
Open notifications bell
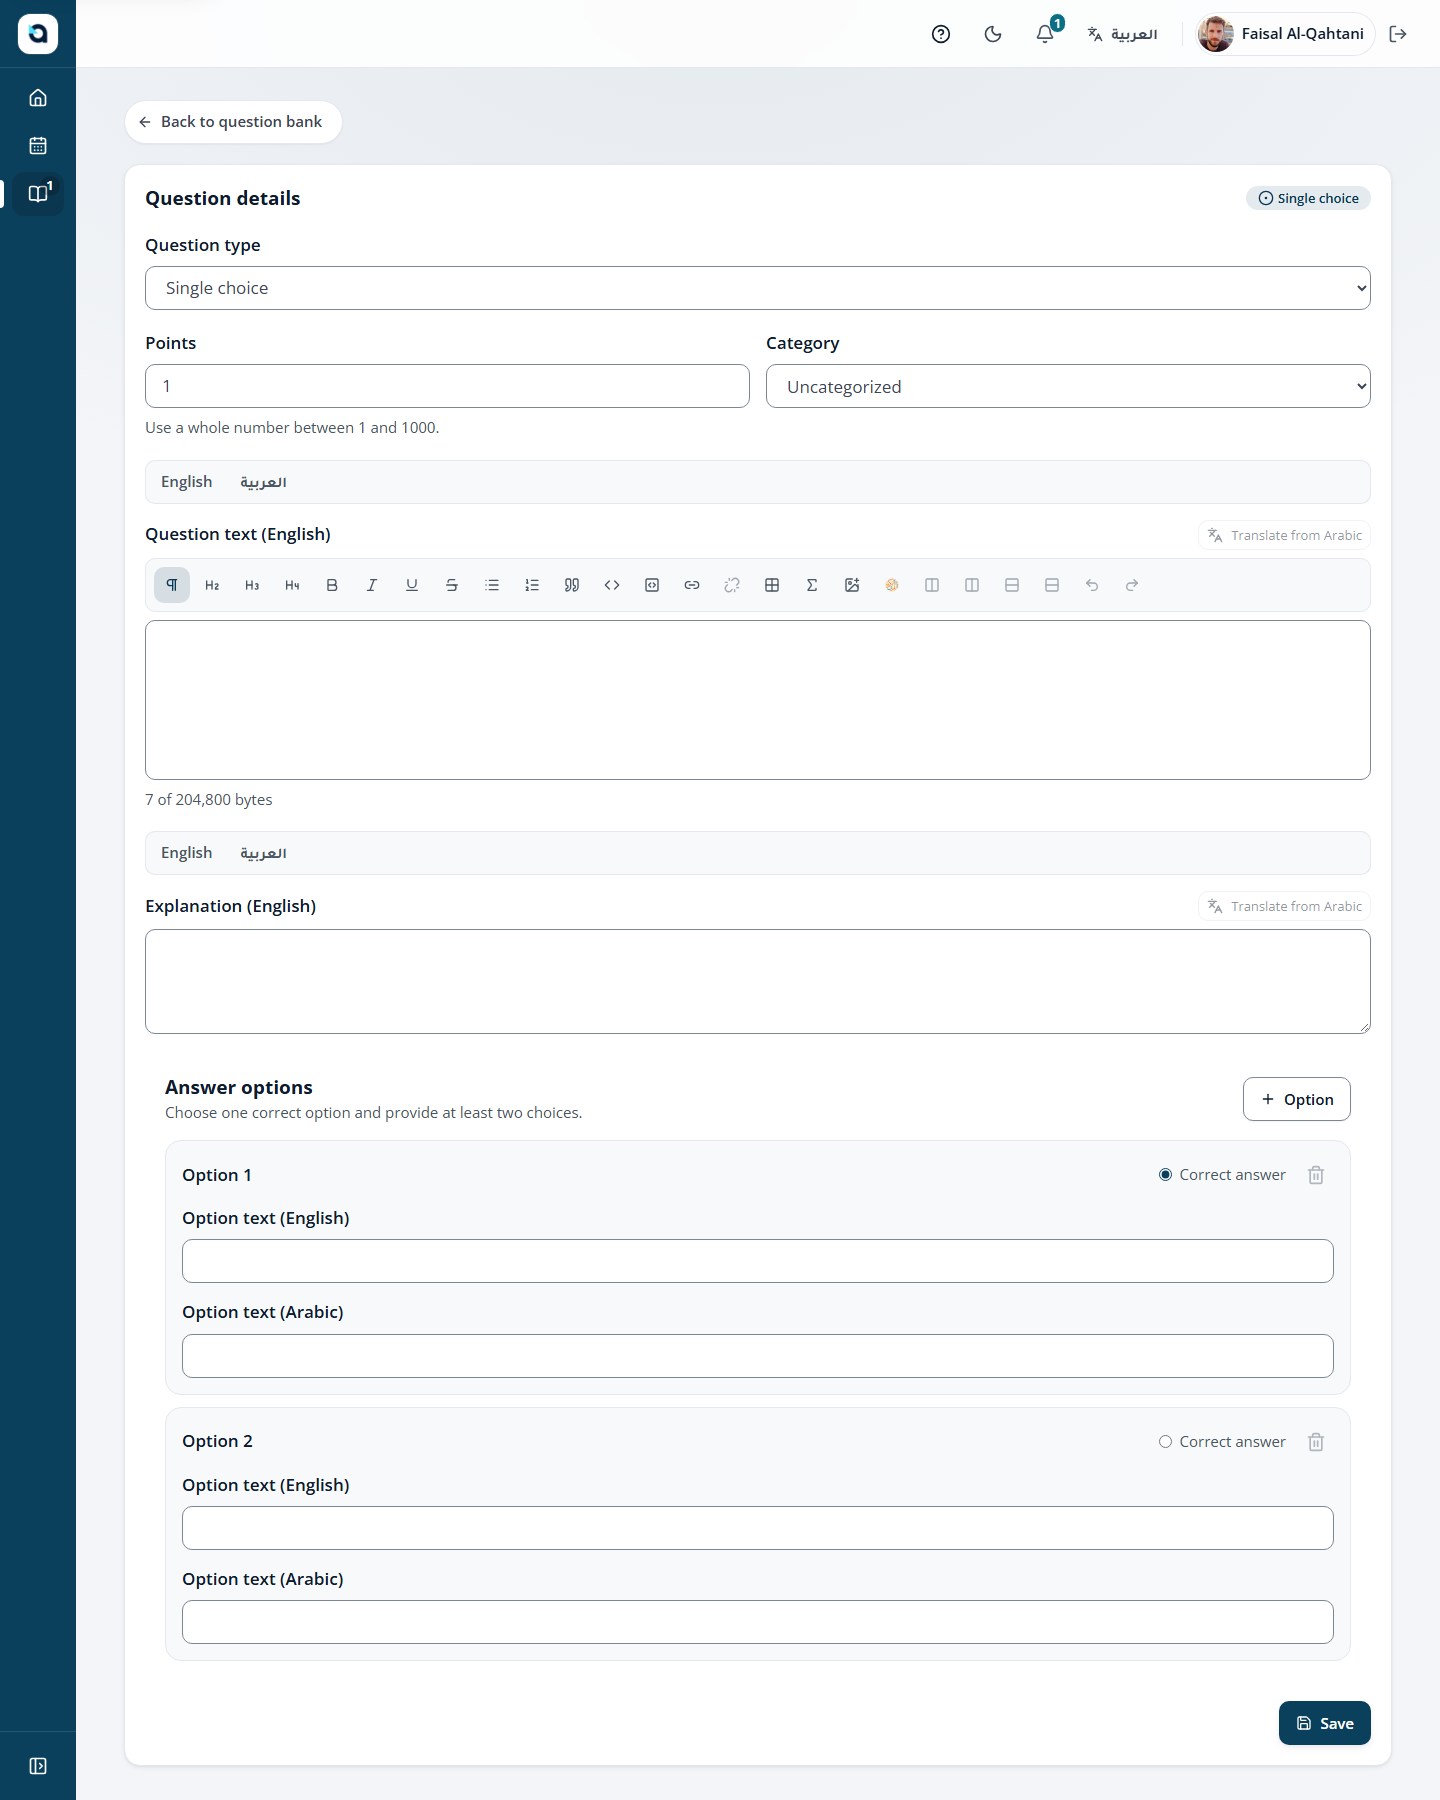pos(1045,34)
